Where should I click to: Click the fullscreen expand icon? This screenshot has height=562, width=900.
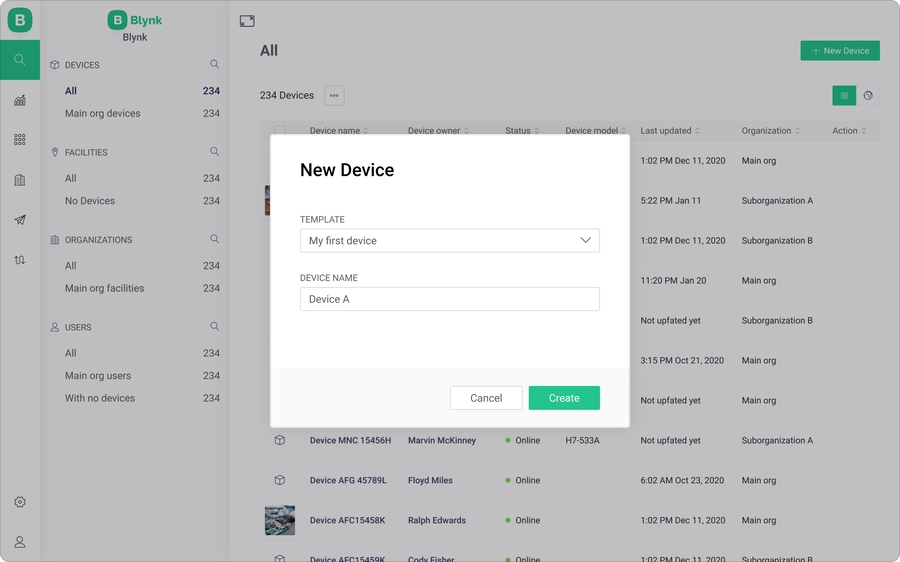coord(247,21)
